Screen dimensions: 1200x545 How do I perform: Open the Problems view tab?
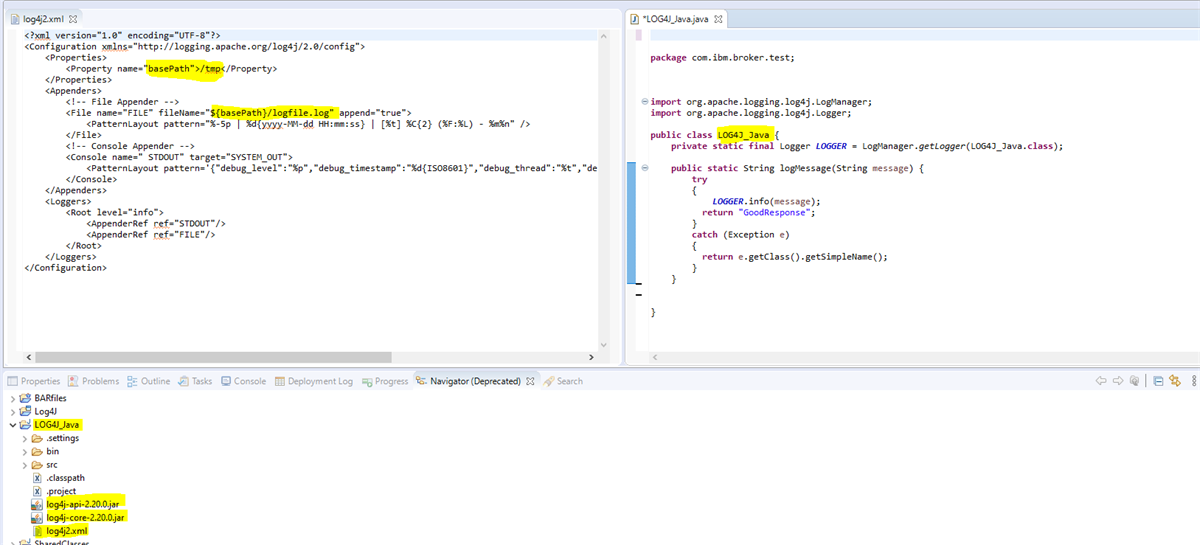93,381
